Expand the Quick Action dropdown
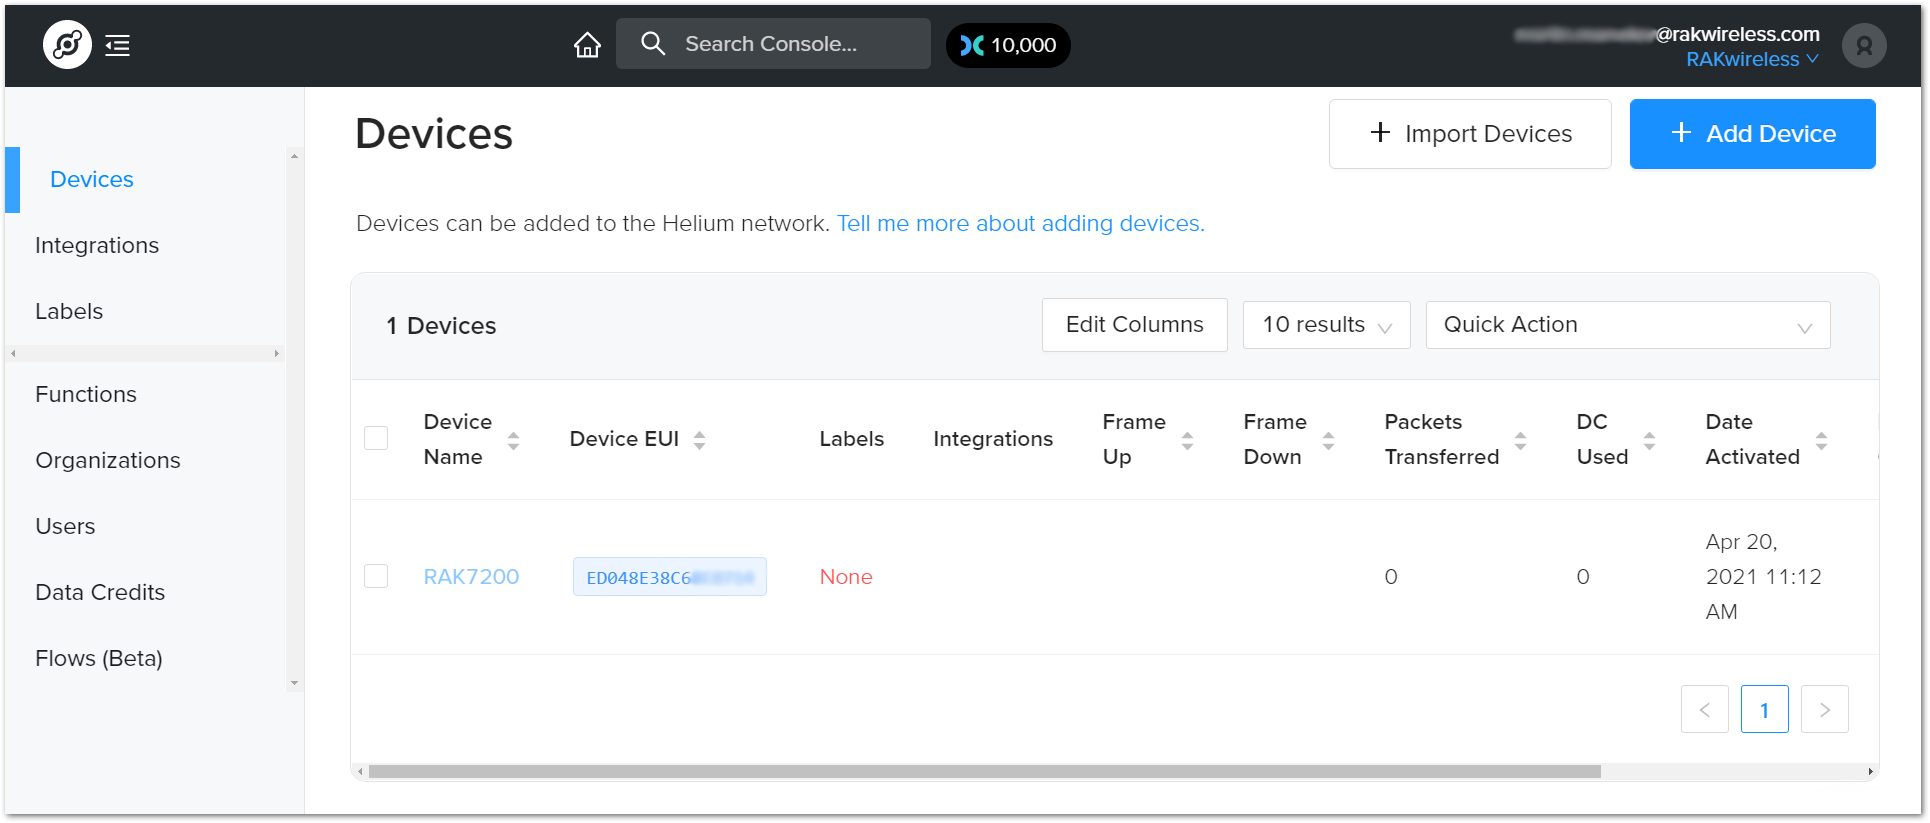The image size is (1930, 823). pyautogui.click(x=1627, y=325)
